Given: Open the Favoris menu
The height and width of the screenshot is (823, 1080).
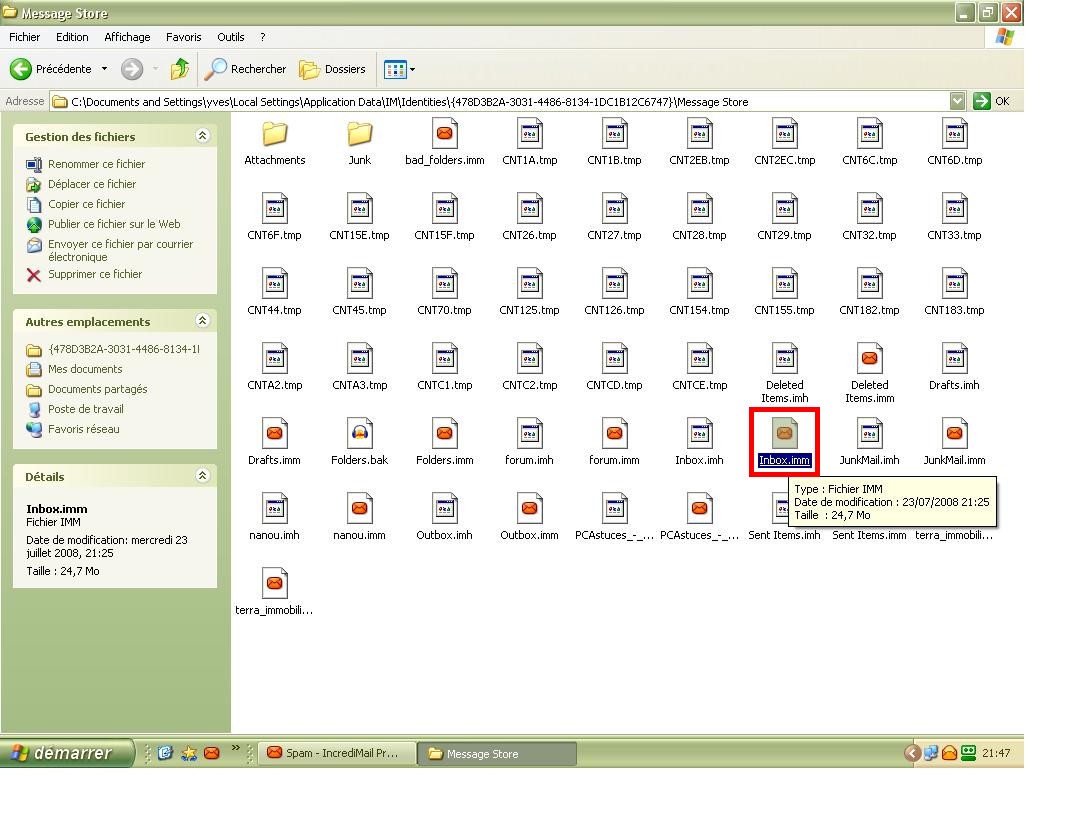Looking at the screenshot, I should click(183, 37).
